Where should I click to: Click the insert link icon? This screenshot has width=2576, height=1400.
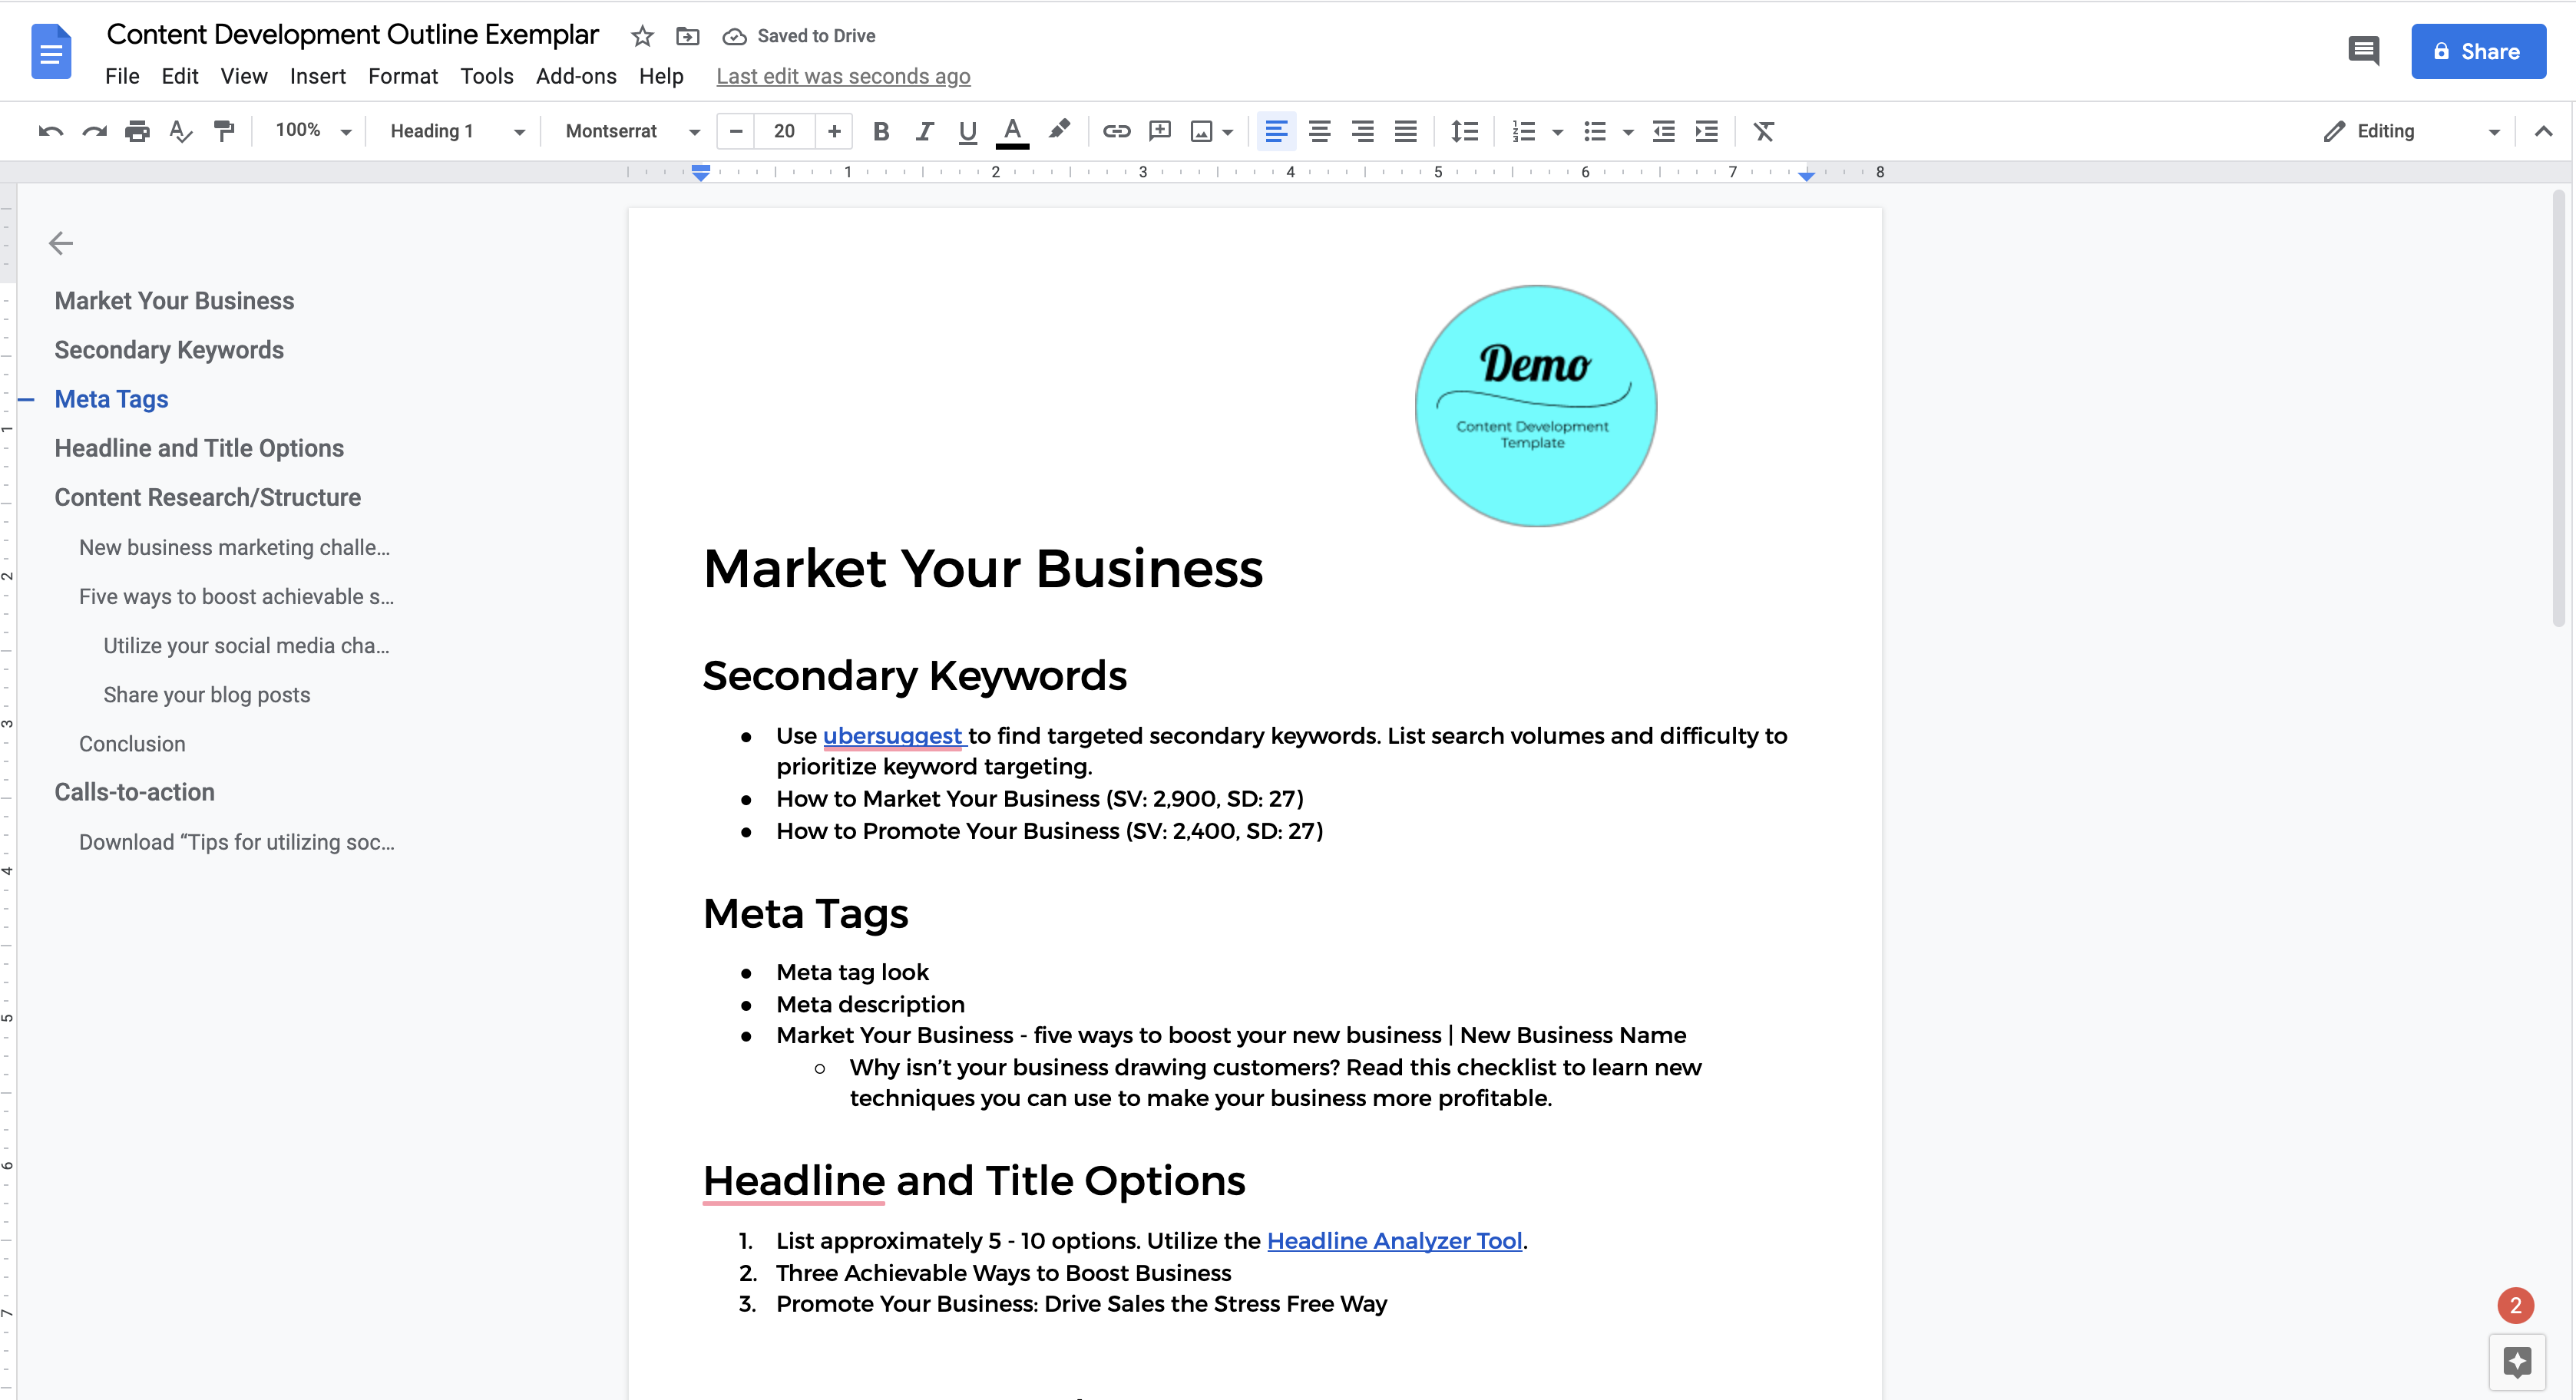click(1116, 131)
